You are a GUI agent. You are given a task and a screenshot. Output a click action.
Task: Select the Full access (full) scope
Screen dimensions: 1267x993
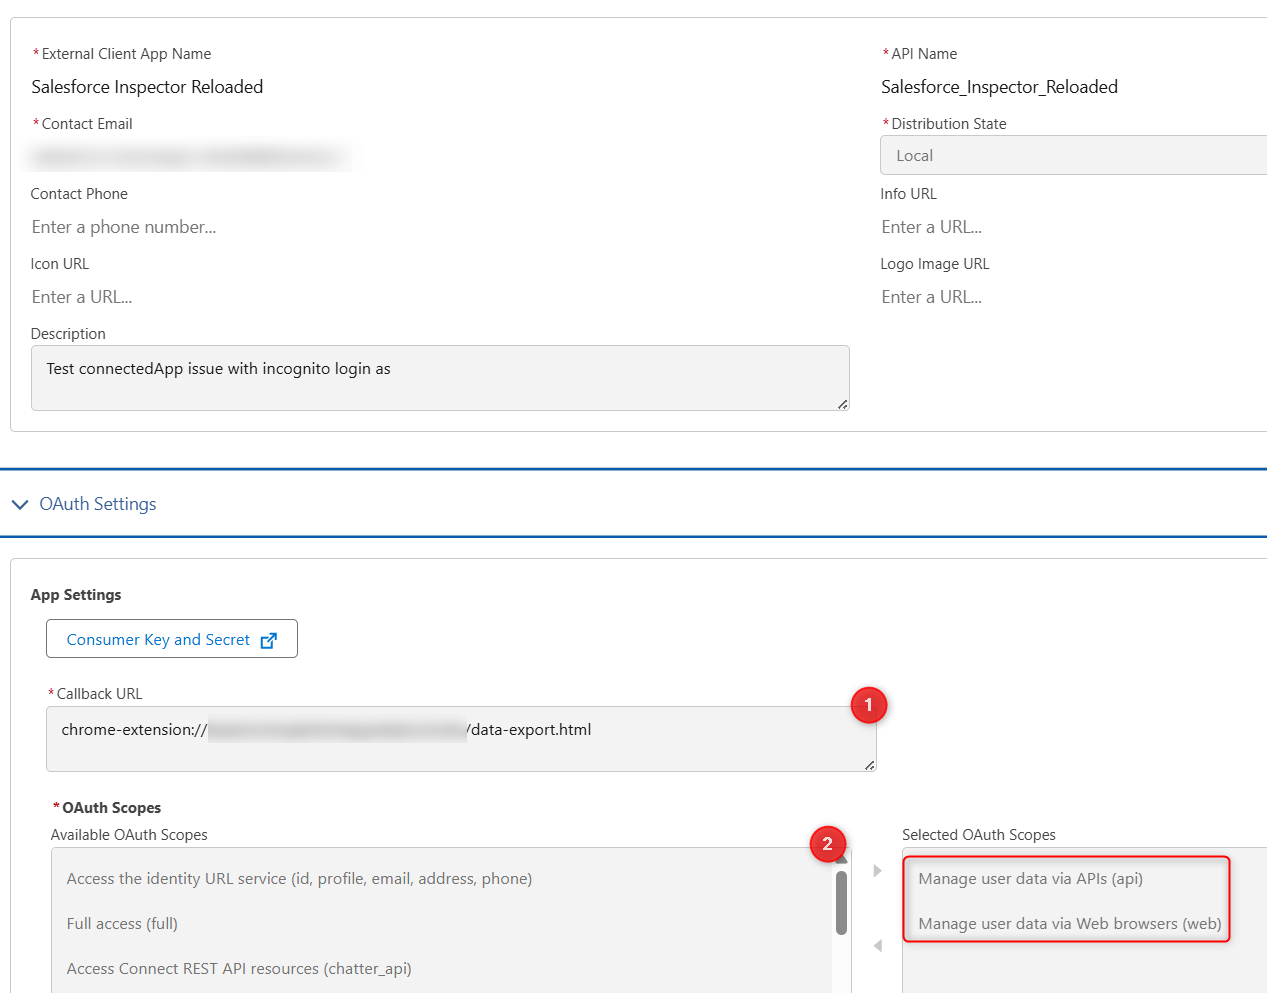(x=122, y=924)
